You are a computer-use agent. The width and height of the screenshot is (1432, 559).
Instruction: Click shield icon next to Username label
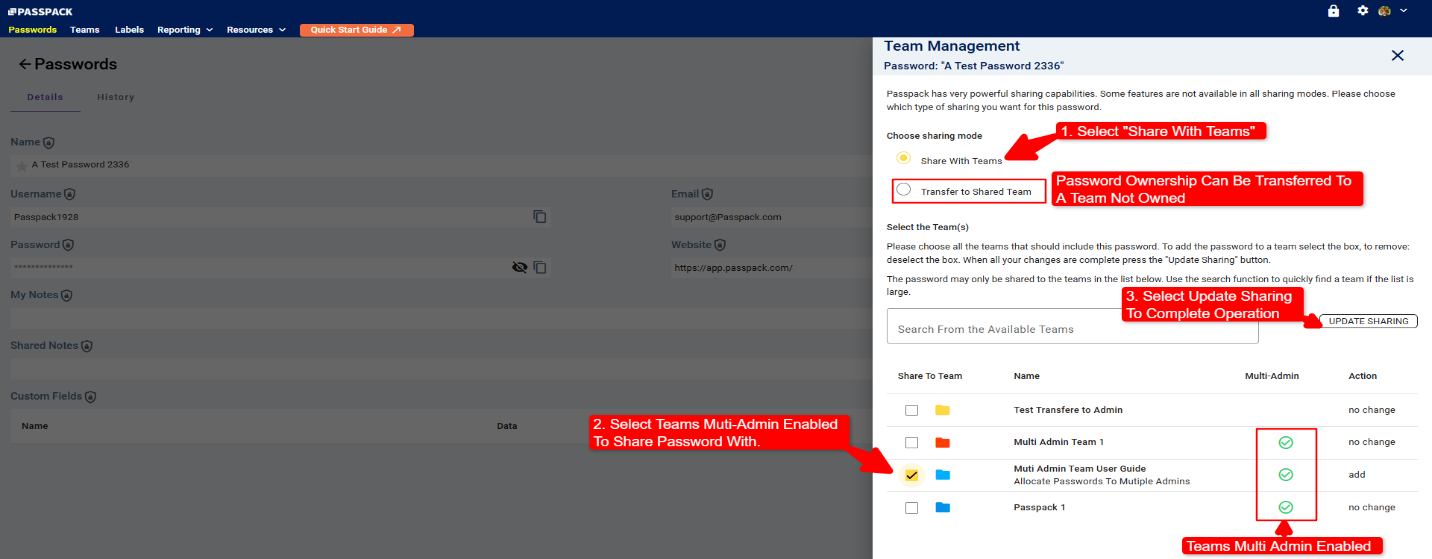70,194
